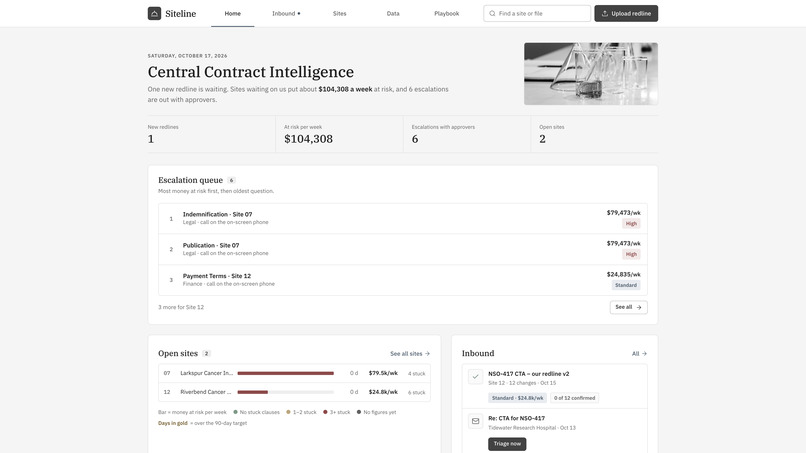Viewport: 806px width, 453px height.
Task: Click the 0 of 12 confirmed tag
Action: (x=574, y=398)
